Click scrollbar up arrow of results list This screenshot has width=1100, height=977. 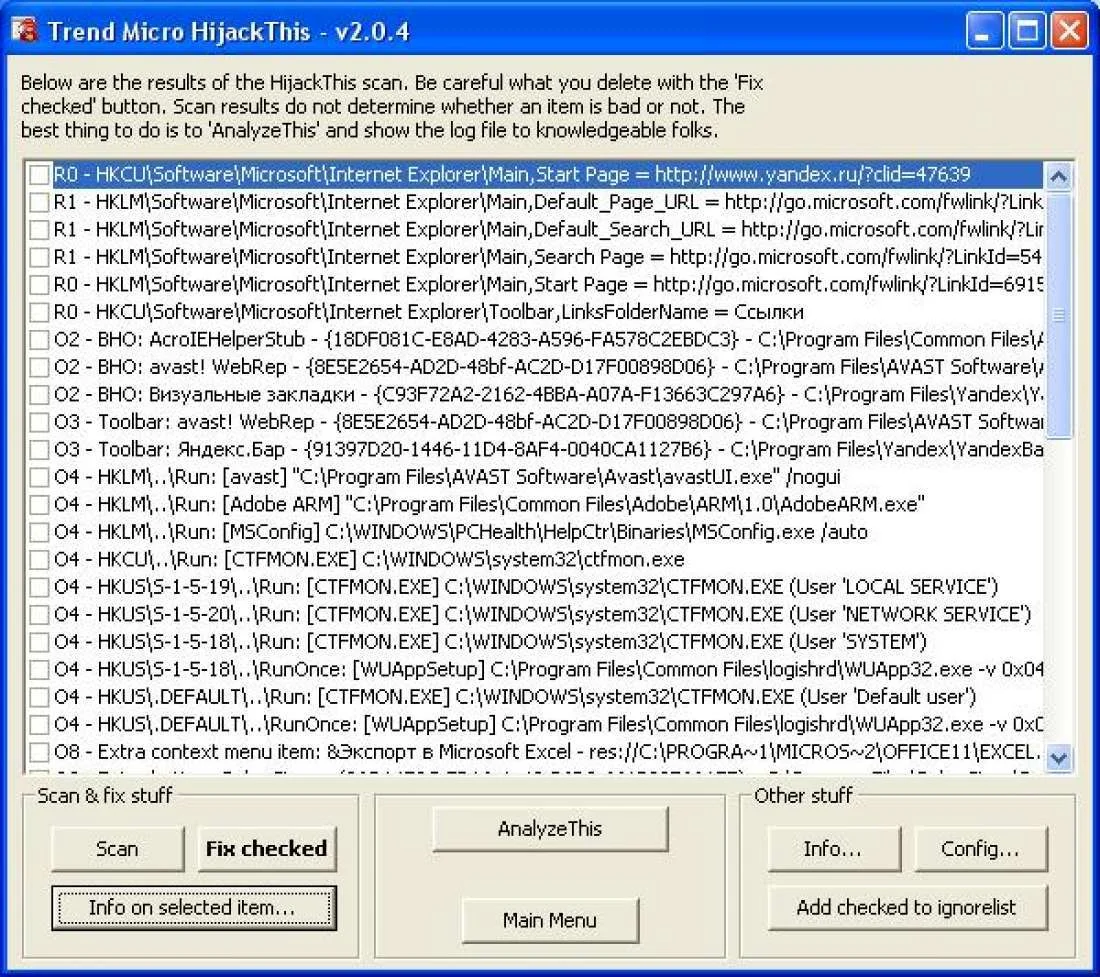tap(1059, 176)
